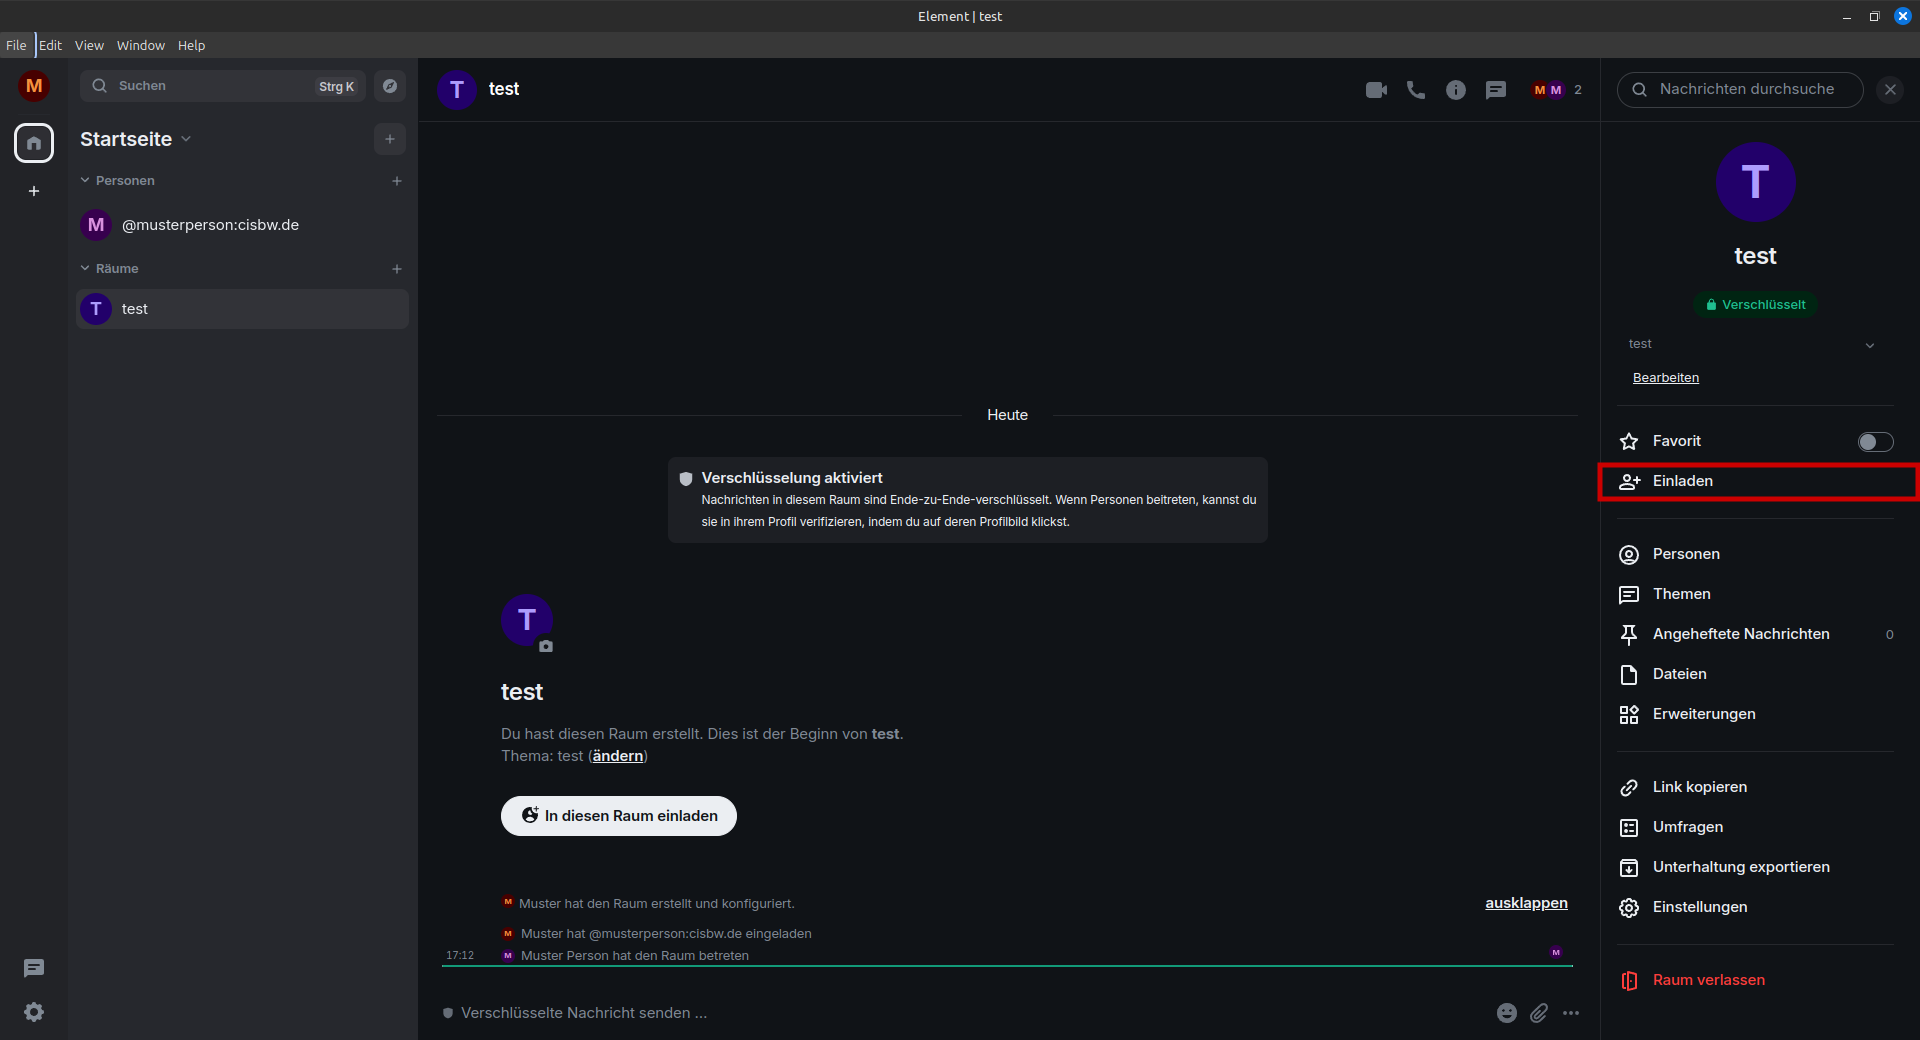The width and height of the screenshot is (1920, 1040).
Task: Click the explore rooms compass icon
Action: coord(390,86)
